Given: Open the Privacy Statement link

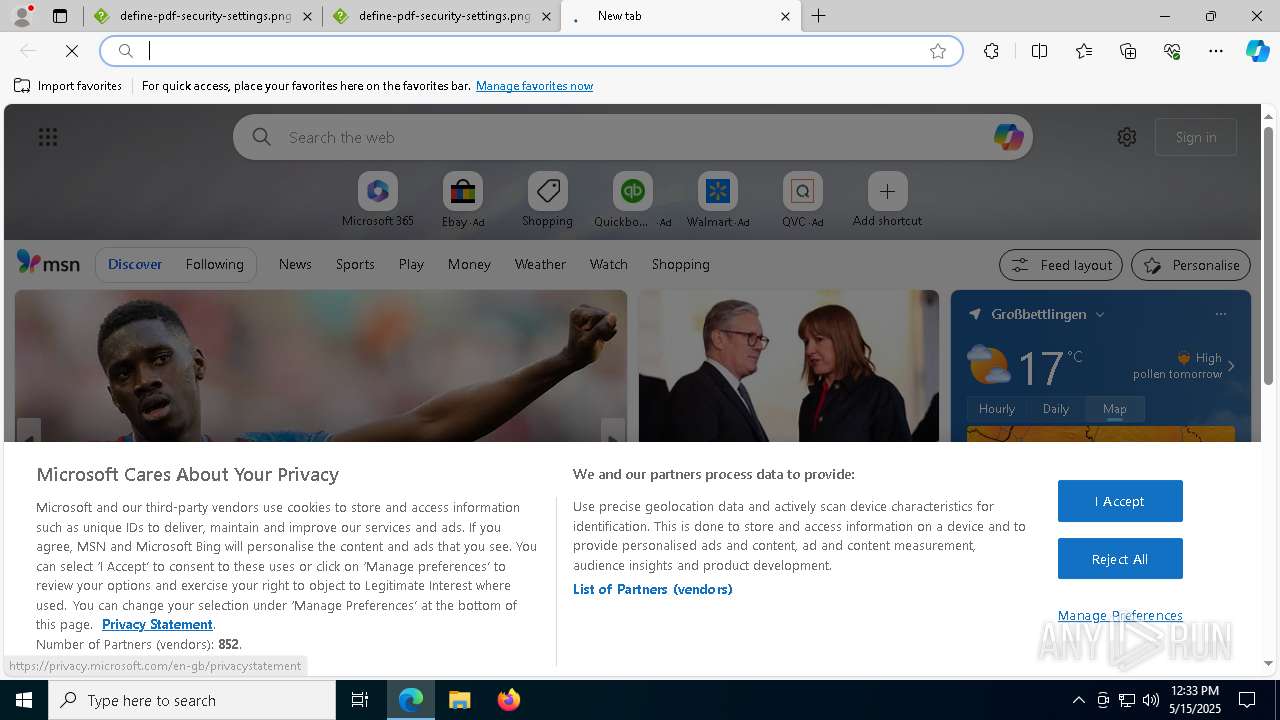Looking at the screenshot, I should (157, 624).
